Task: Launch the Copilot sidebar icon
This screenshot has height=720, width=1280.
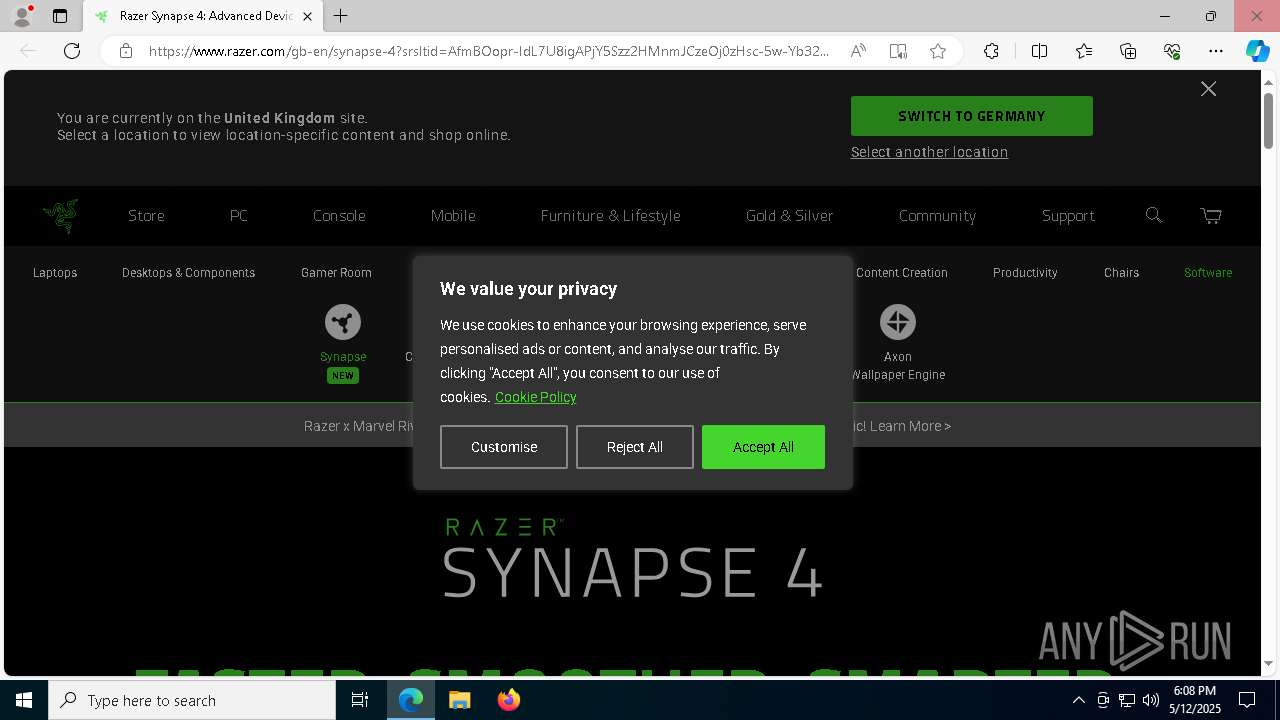Action: [x=1257, y=51]
